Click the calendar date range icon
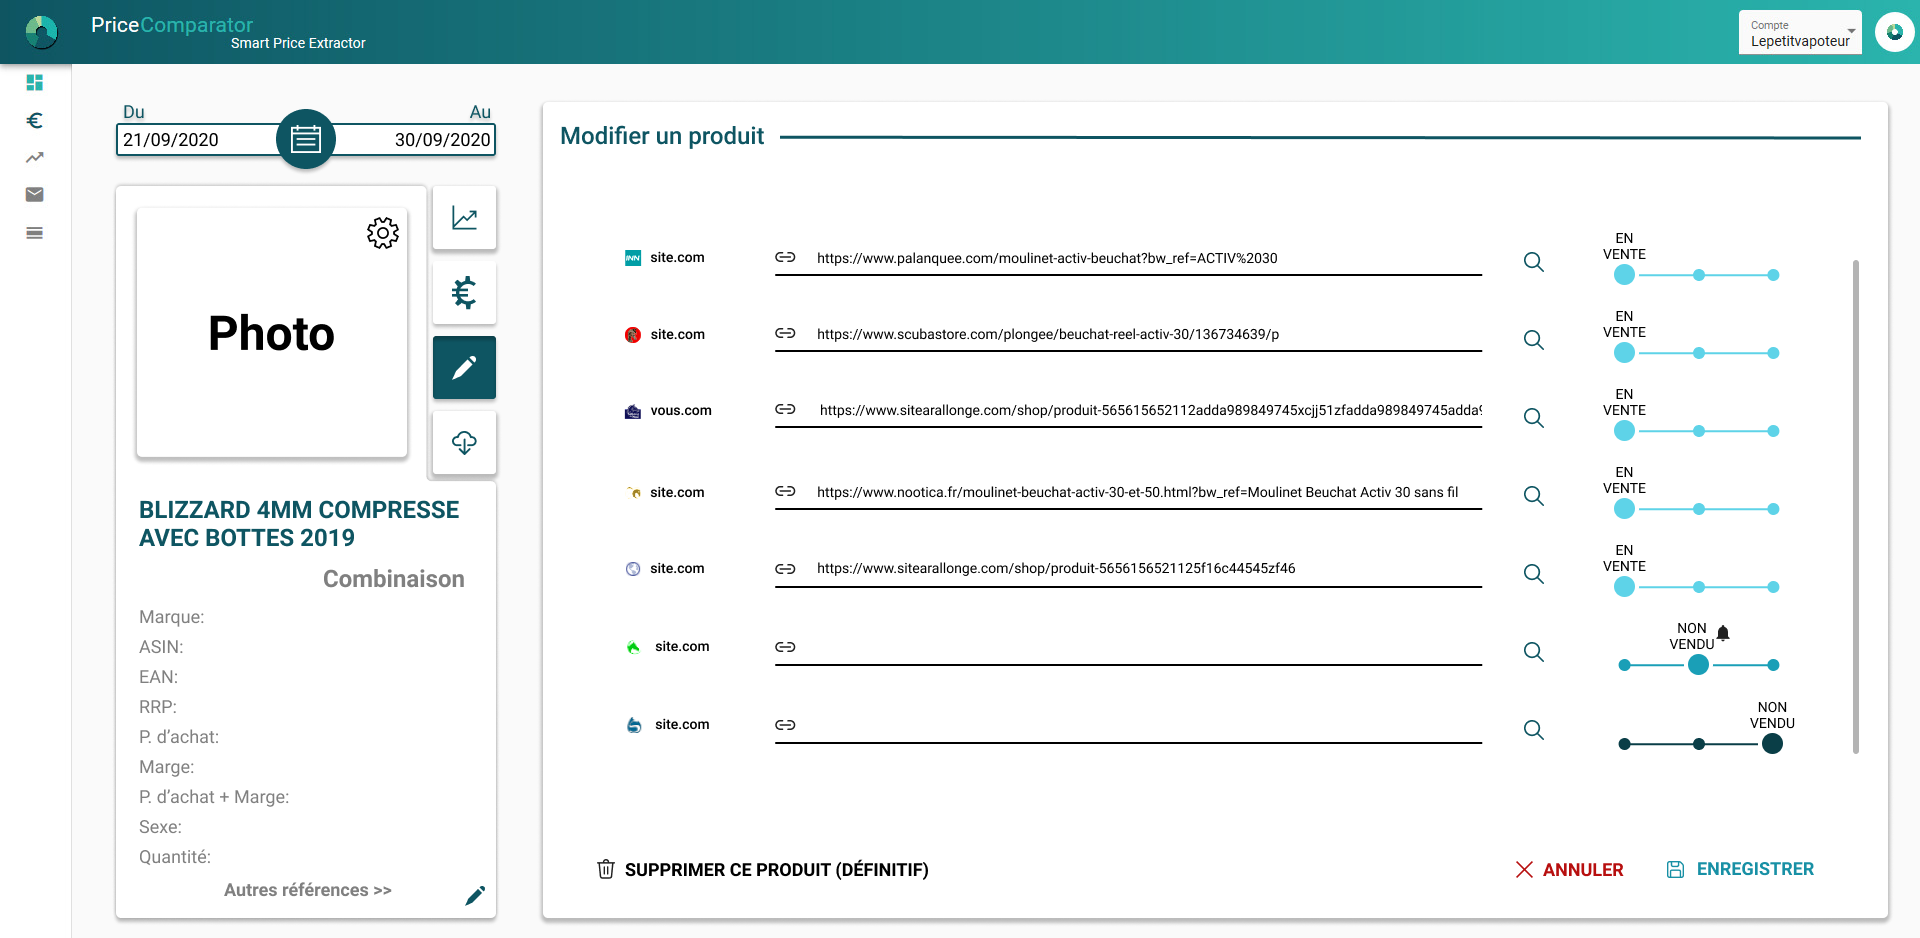The image size is (1920, 938). pyautogui.click(x=305, y=139)
